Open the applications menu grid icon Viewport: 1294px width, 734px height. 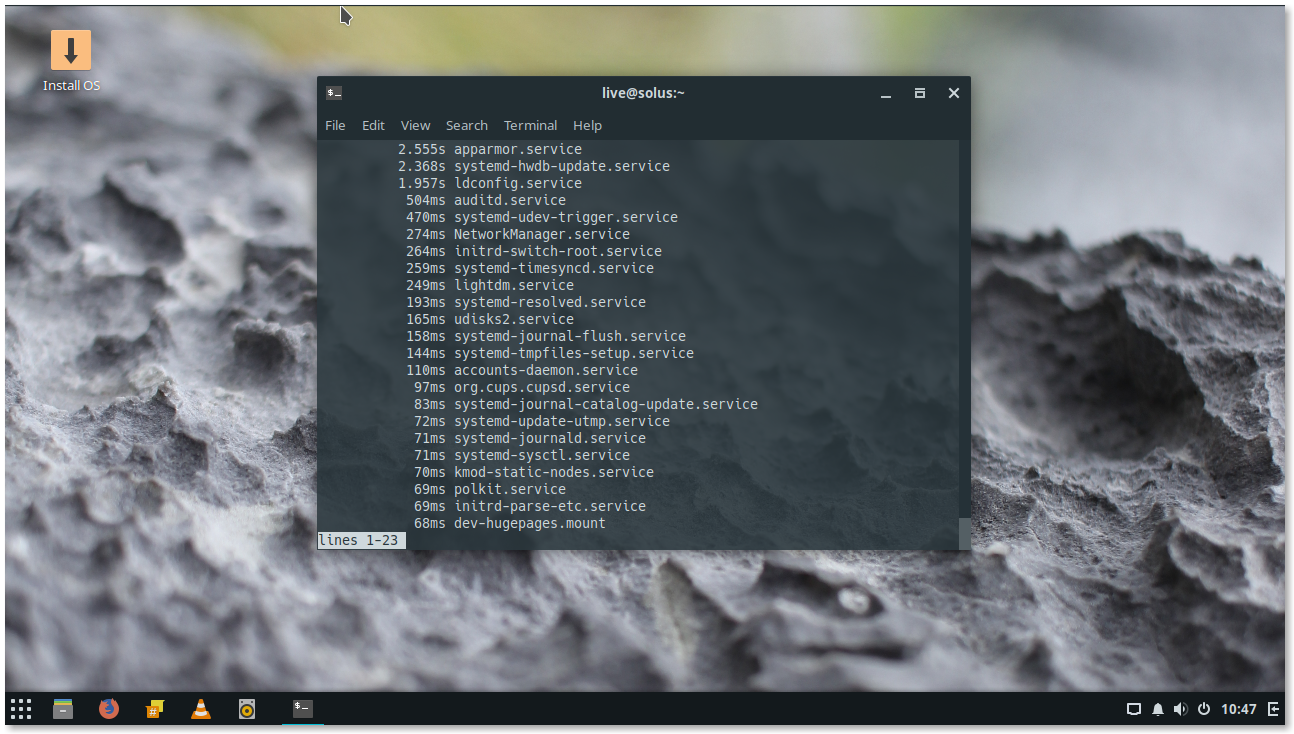tap(21, 709)
